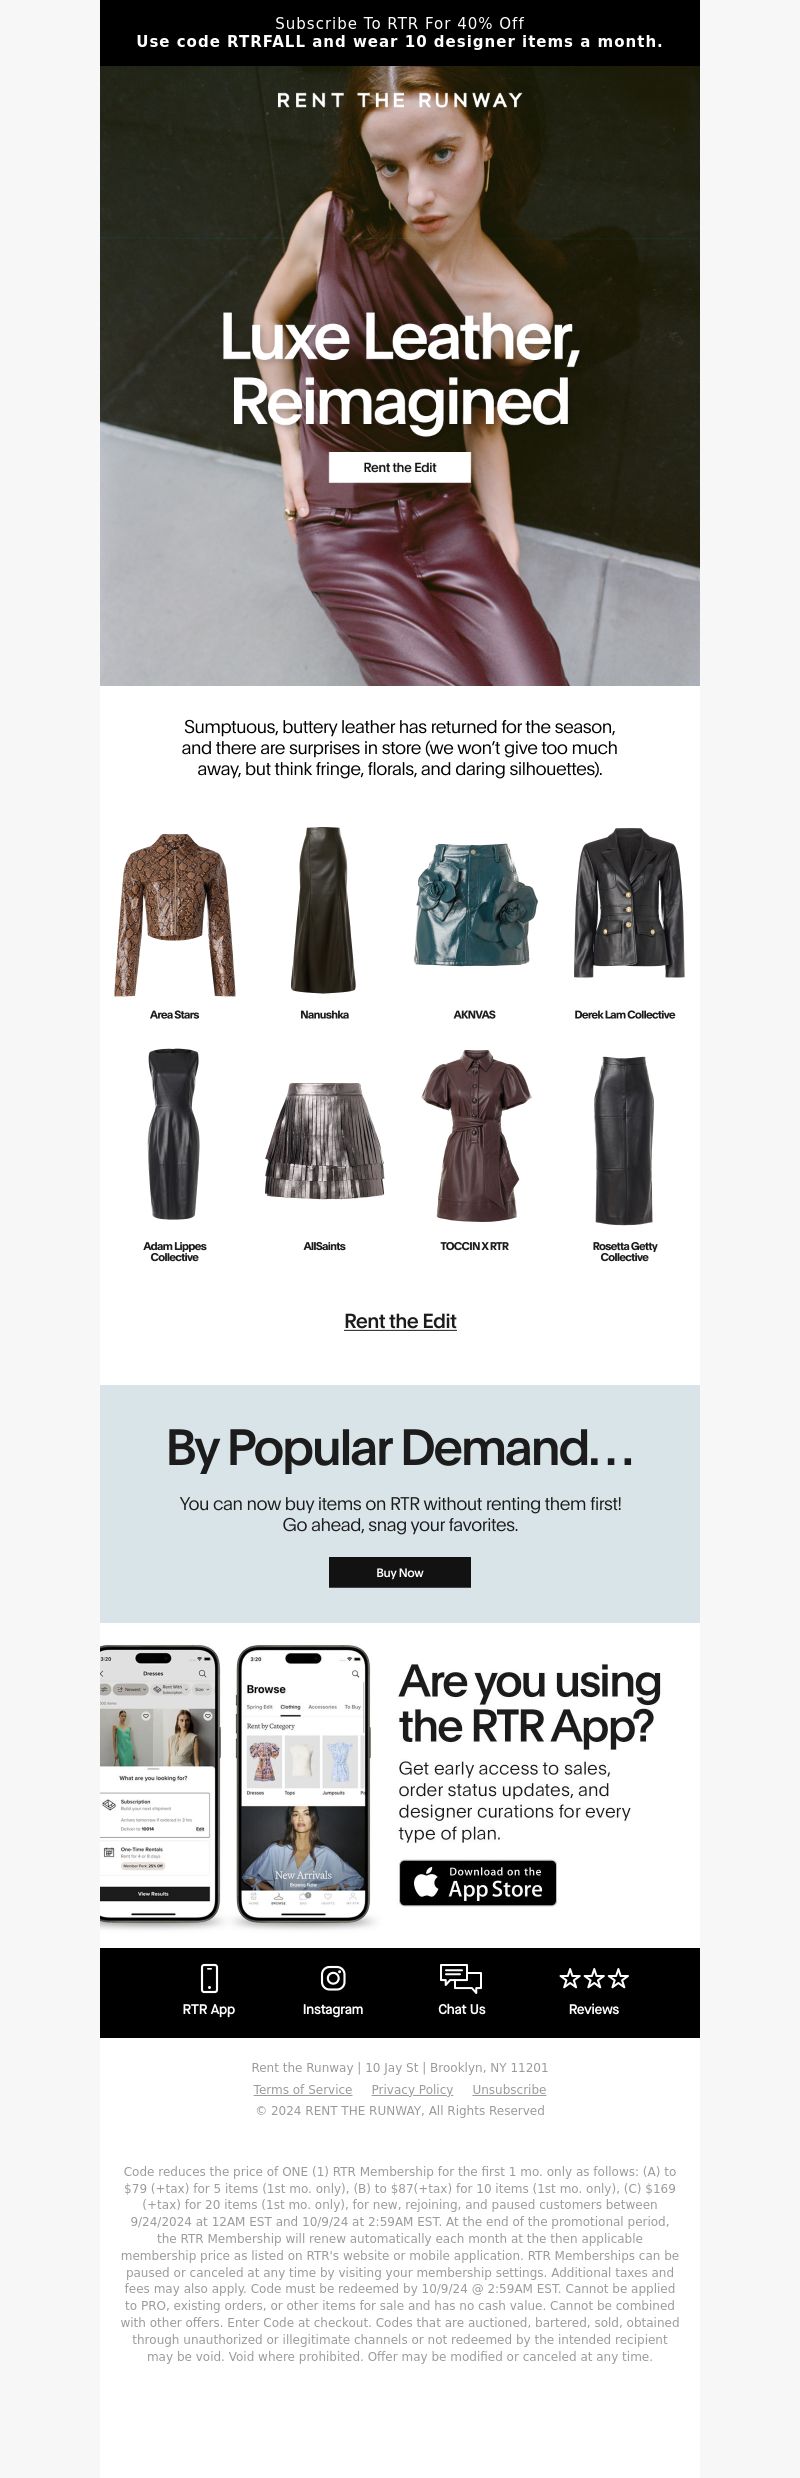
Task: Open the Instagram camera icon
Action: point(333,1977)
